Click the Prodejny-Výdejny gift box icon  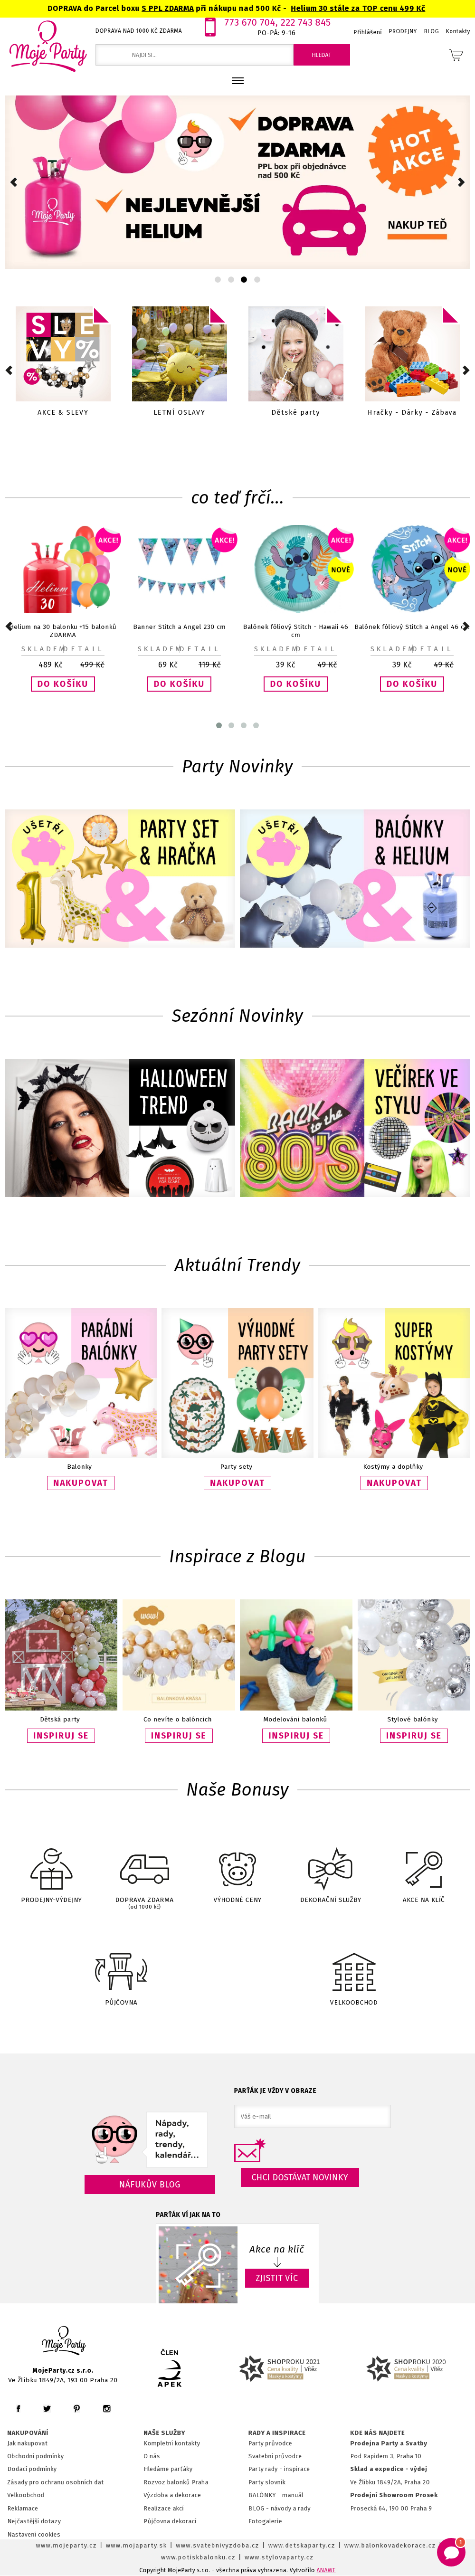click(x=51, y=1868)
